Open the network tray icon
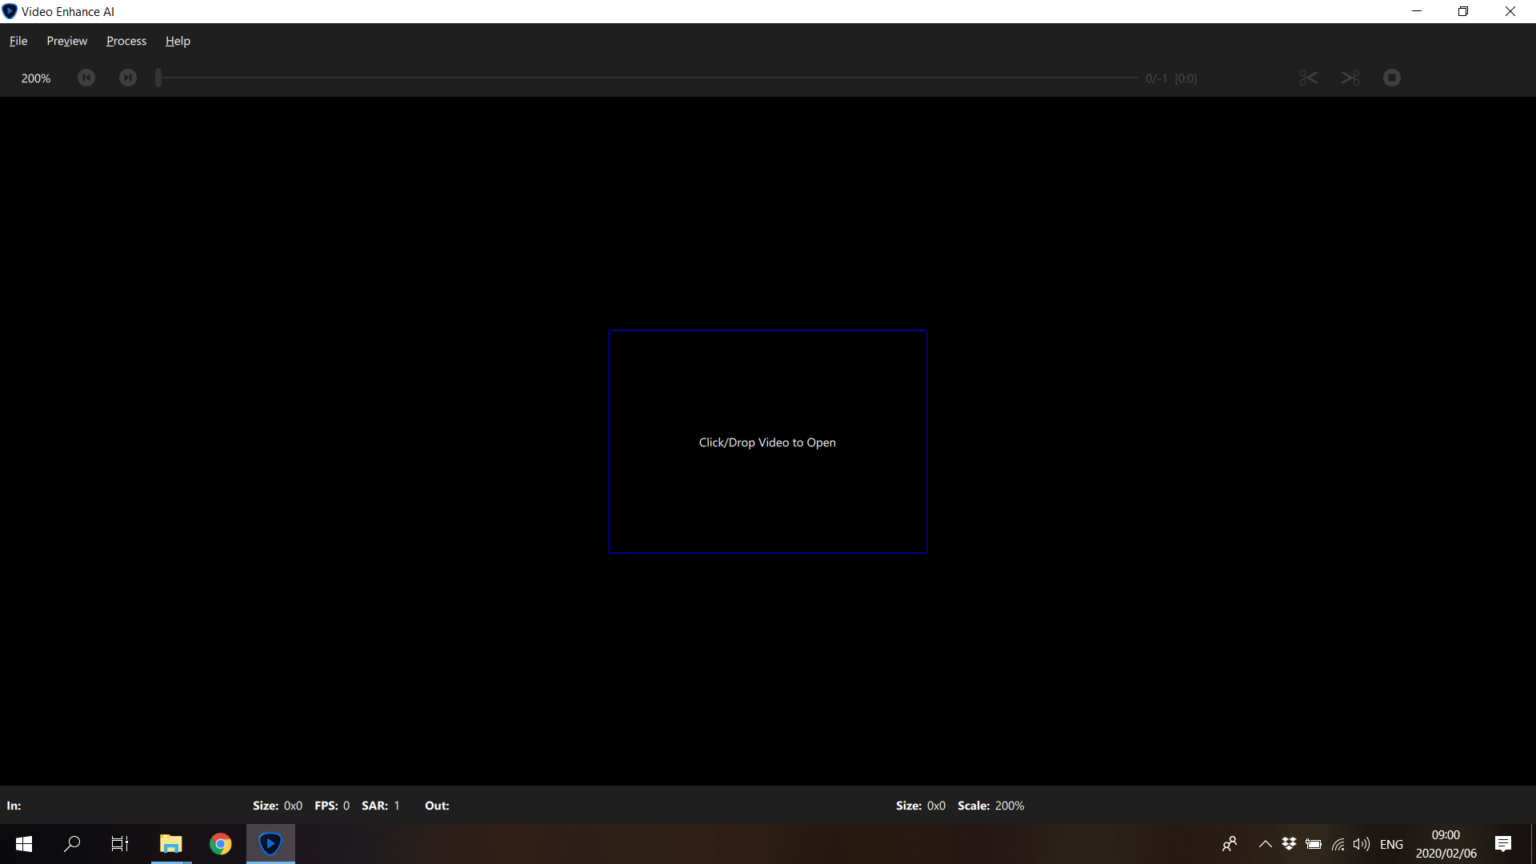This screenshot has height=864, width=1536. point(1338,844)
